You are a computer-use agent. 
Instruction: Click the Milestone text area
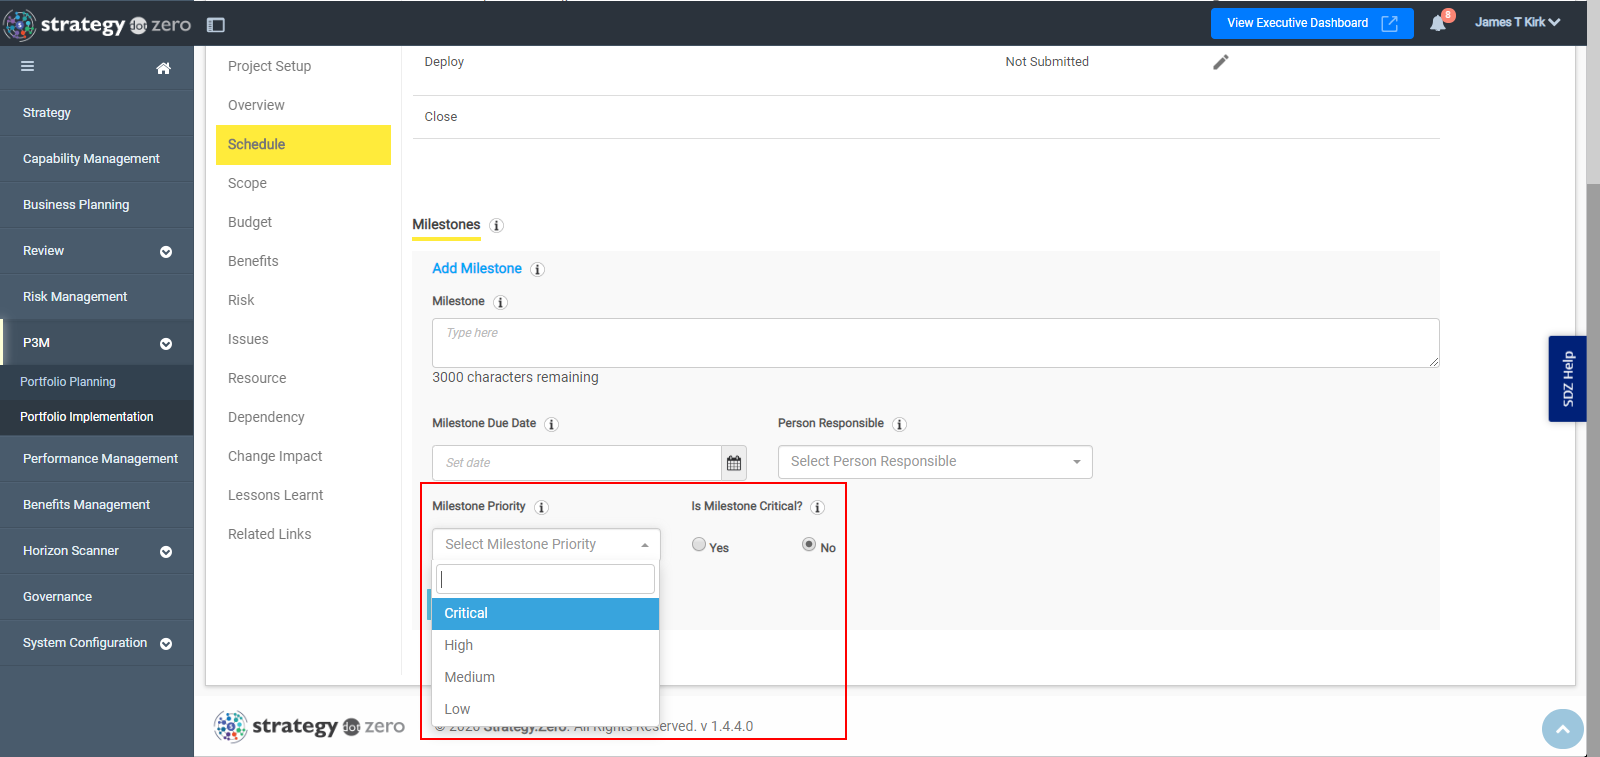click(935, 343)
